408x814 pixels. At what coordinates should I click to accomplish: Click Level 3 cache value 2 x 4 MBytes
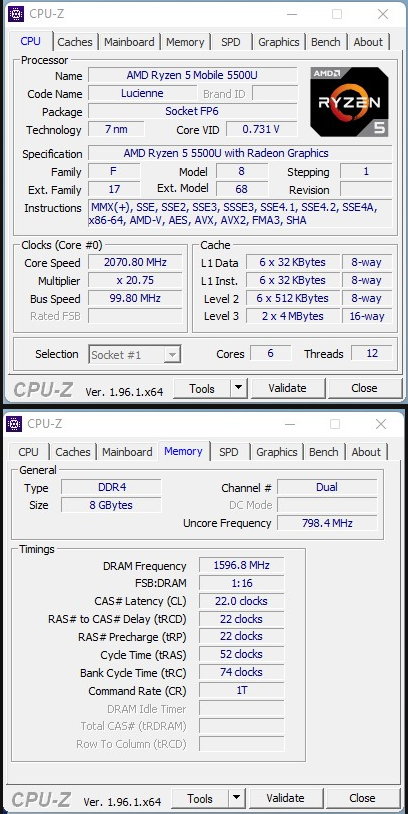tap(293, 316)
